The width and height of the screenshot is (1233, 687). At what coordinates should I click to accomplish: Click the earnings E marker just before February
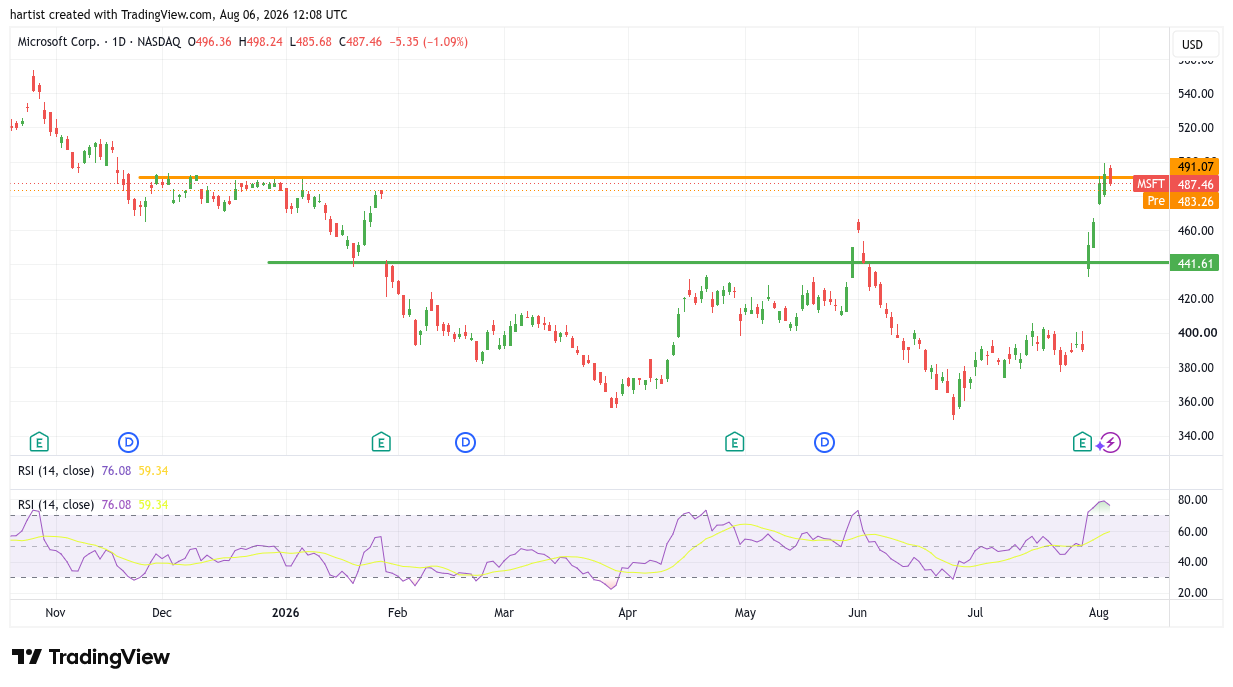tap(380, 442)
